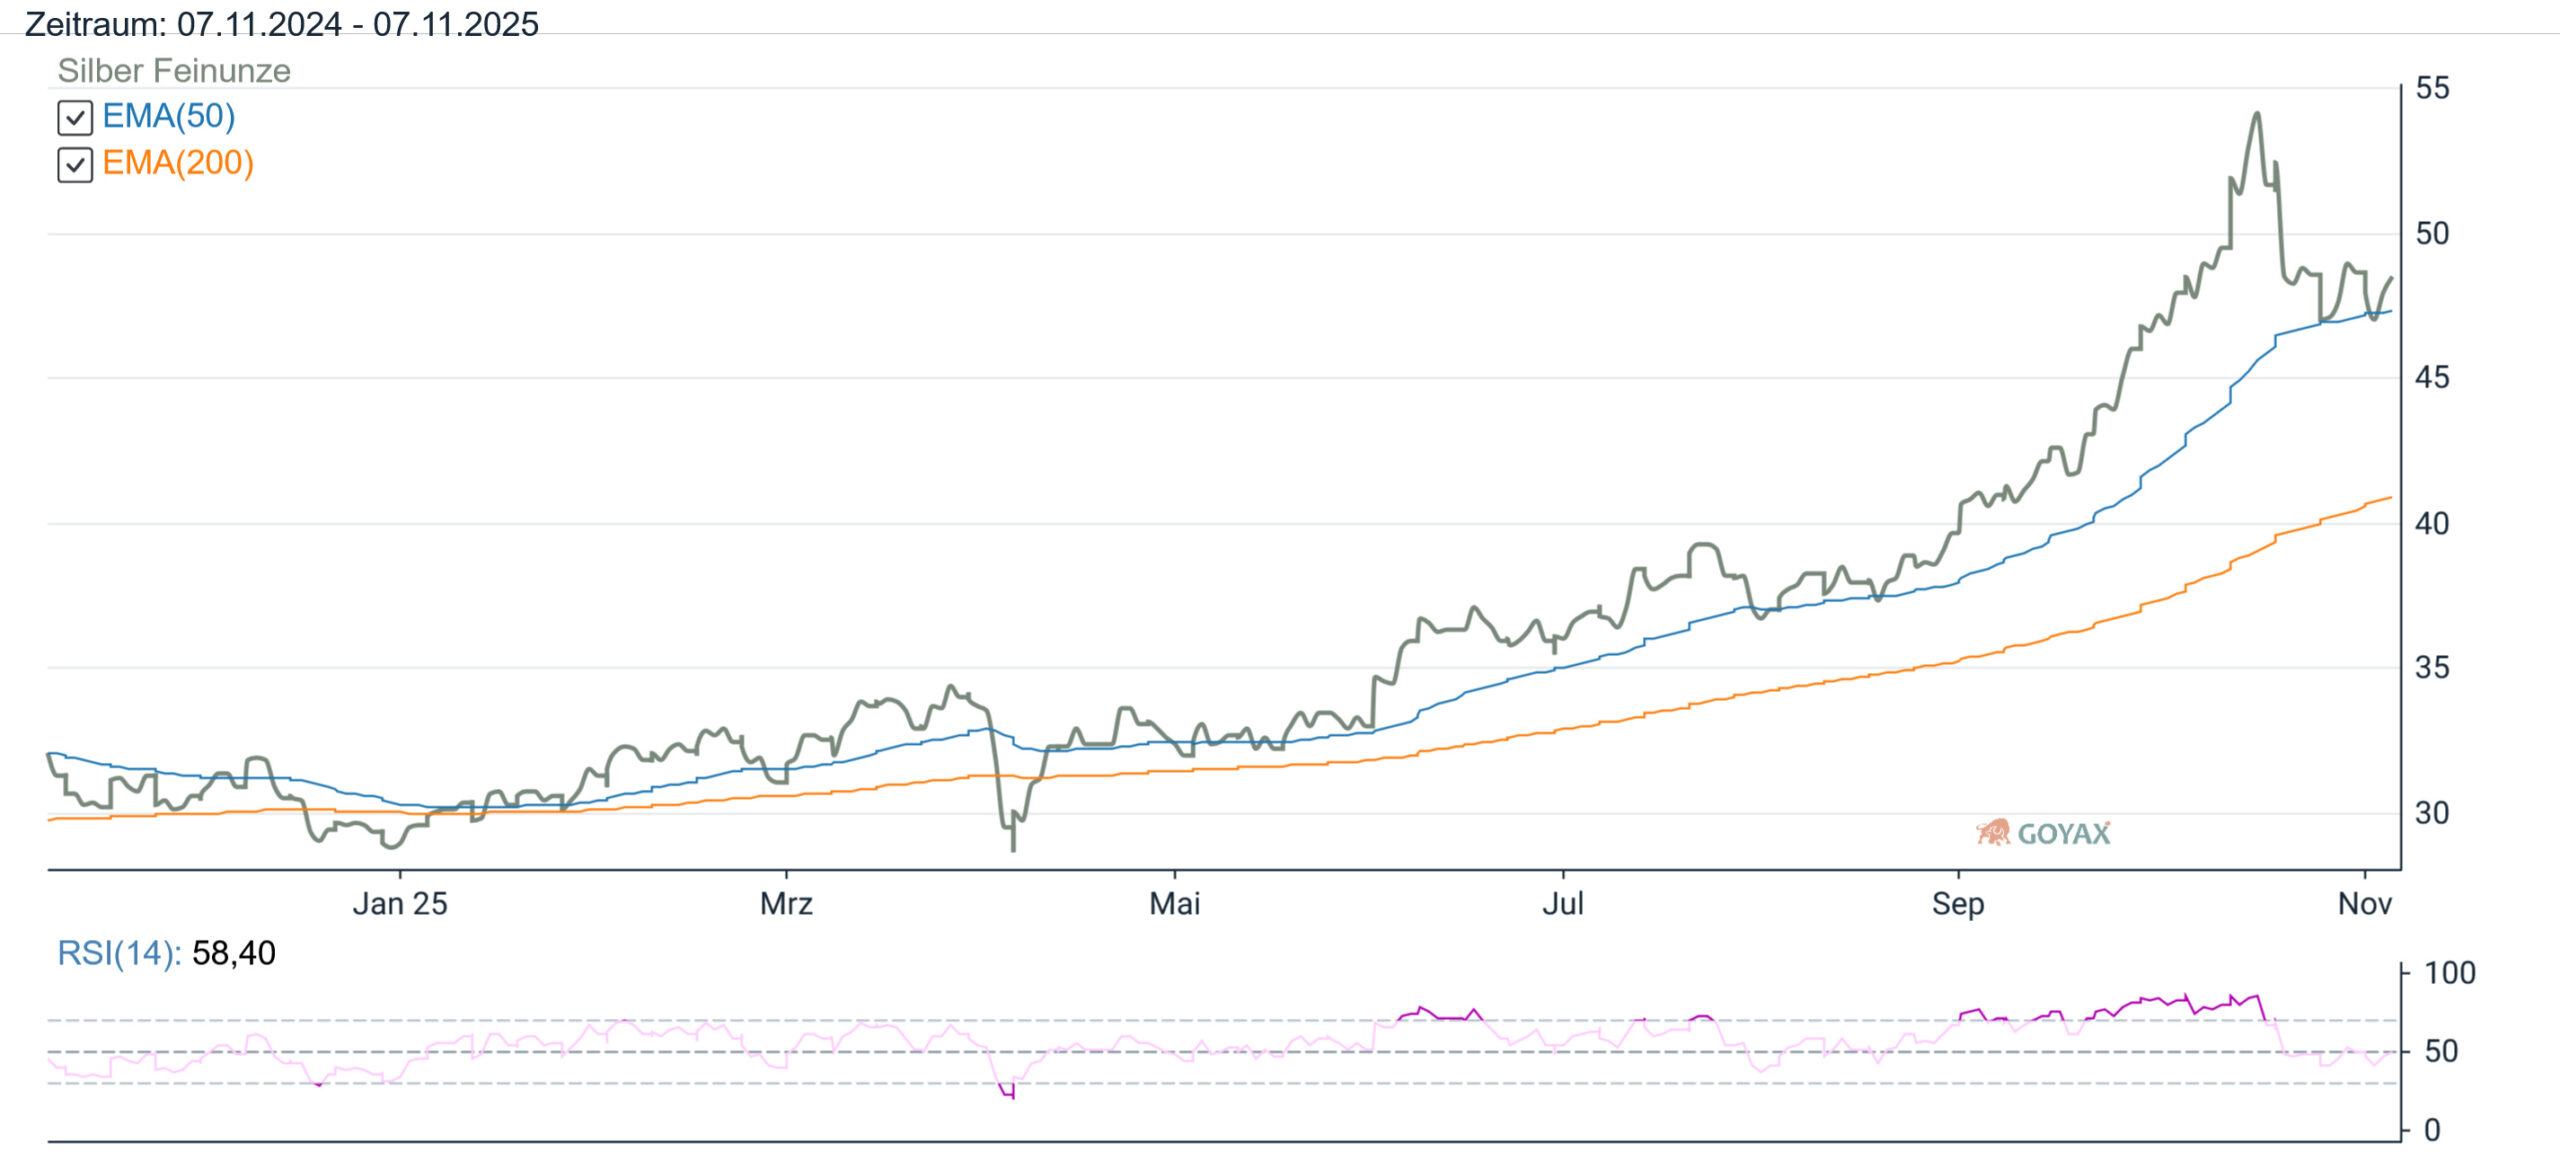This screenshot has height=1152, width=2560.
Task: Click the Silber Feinunze chart title
Action: click(x=173, y=71)
